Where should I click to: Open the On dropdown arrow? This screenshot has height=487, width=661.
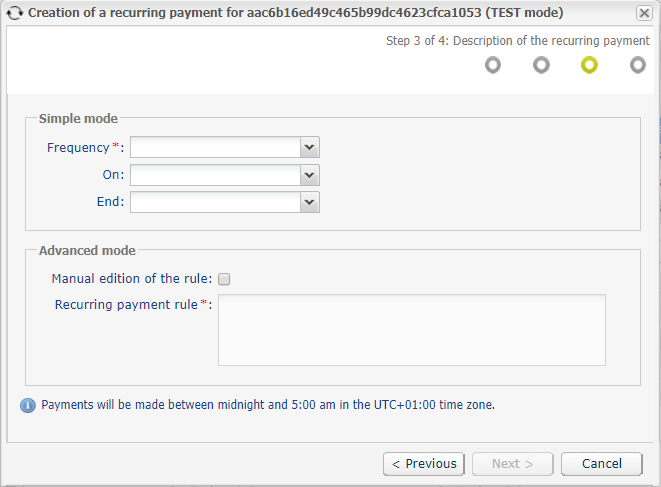point(310,175)
